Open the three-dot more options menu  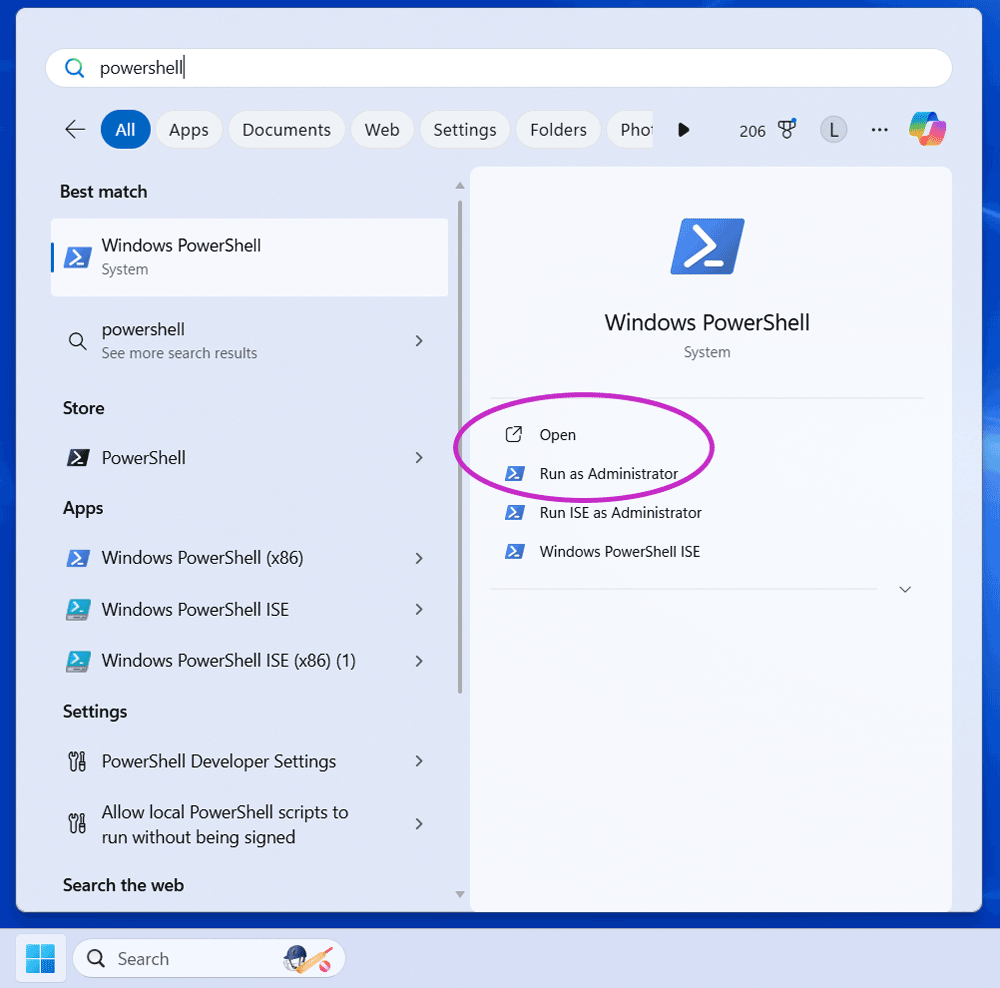click(879, 130)
